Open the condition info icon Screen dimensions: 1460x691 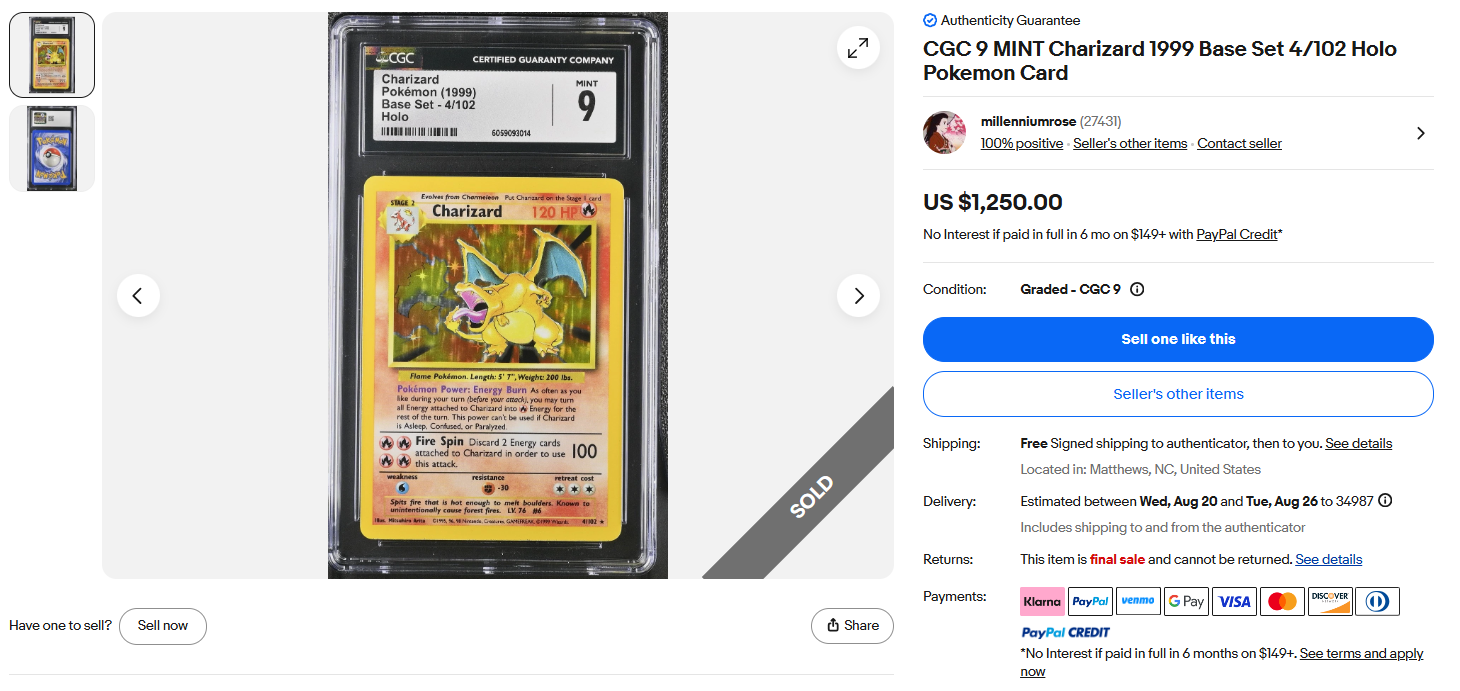pyautogui.click(x=1137, y=289)
